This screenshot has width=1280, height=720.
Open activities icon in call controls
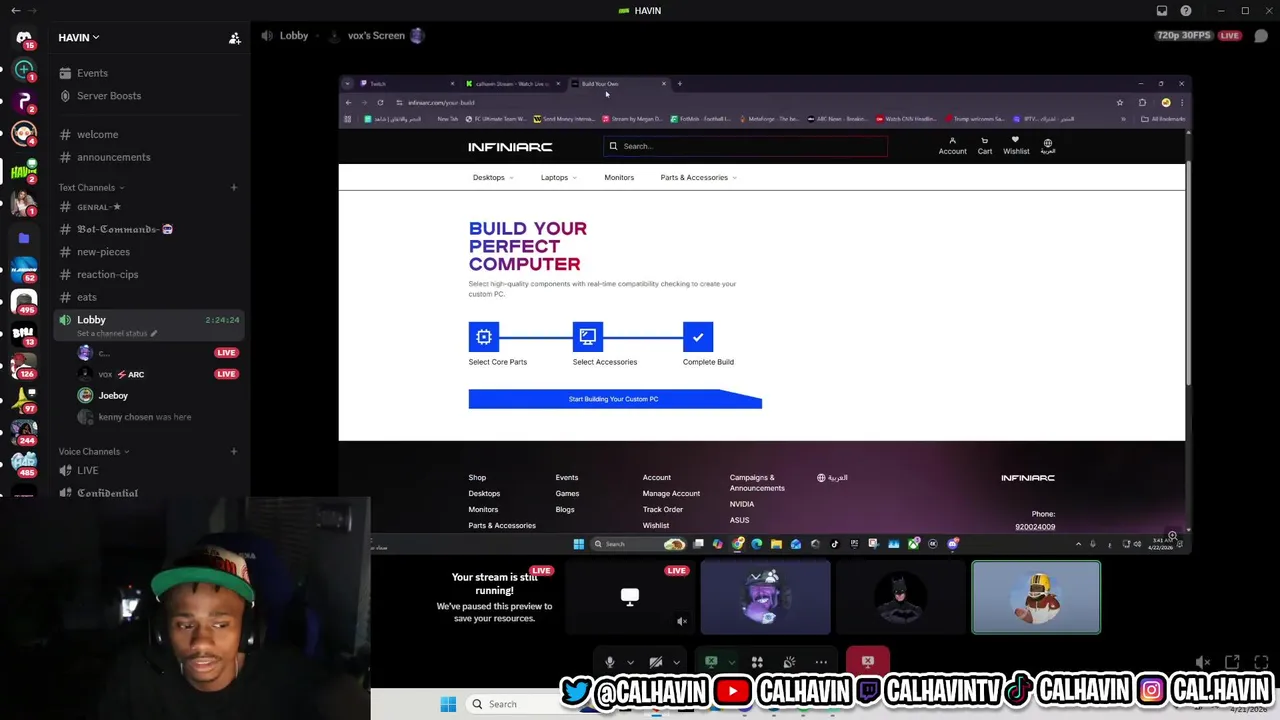coord(757,662)
